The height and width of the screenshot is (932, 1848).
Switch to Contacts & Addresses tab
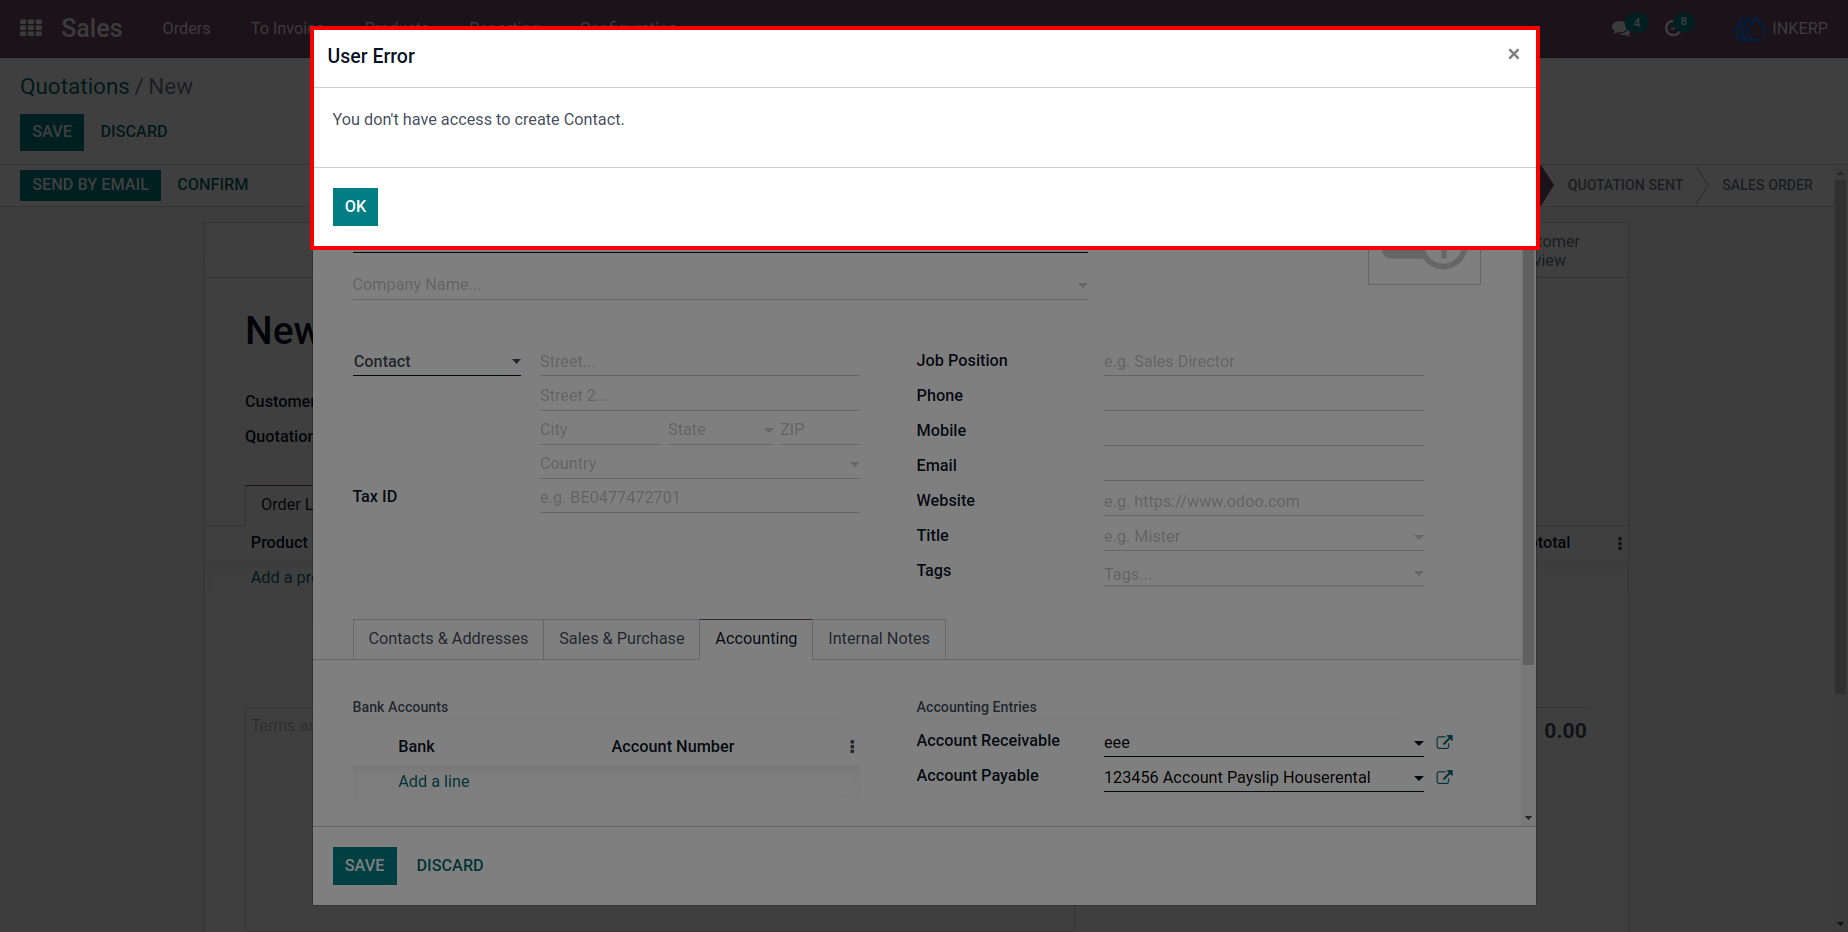[x=448, y=639]
